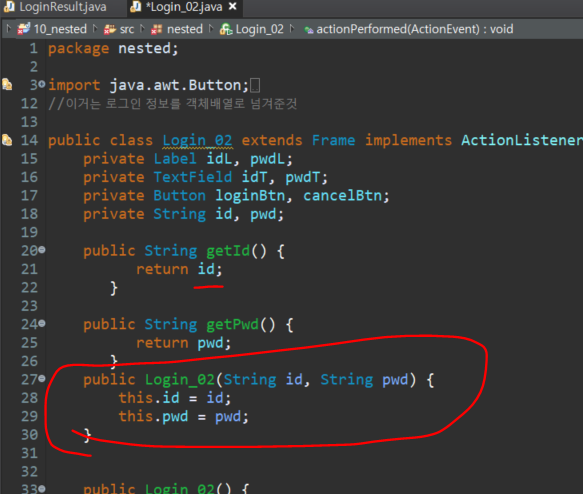Expand breadcrumb arrow before 10_nested
The height and width of the screenshot is (494, 583).
pos(9,29)
